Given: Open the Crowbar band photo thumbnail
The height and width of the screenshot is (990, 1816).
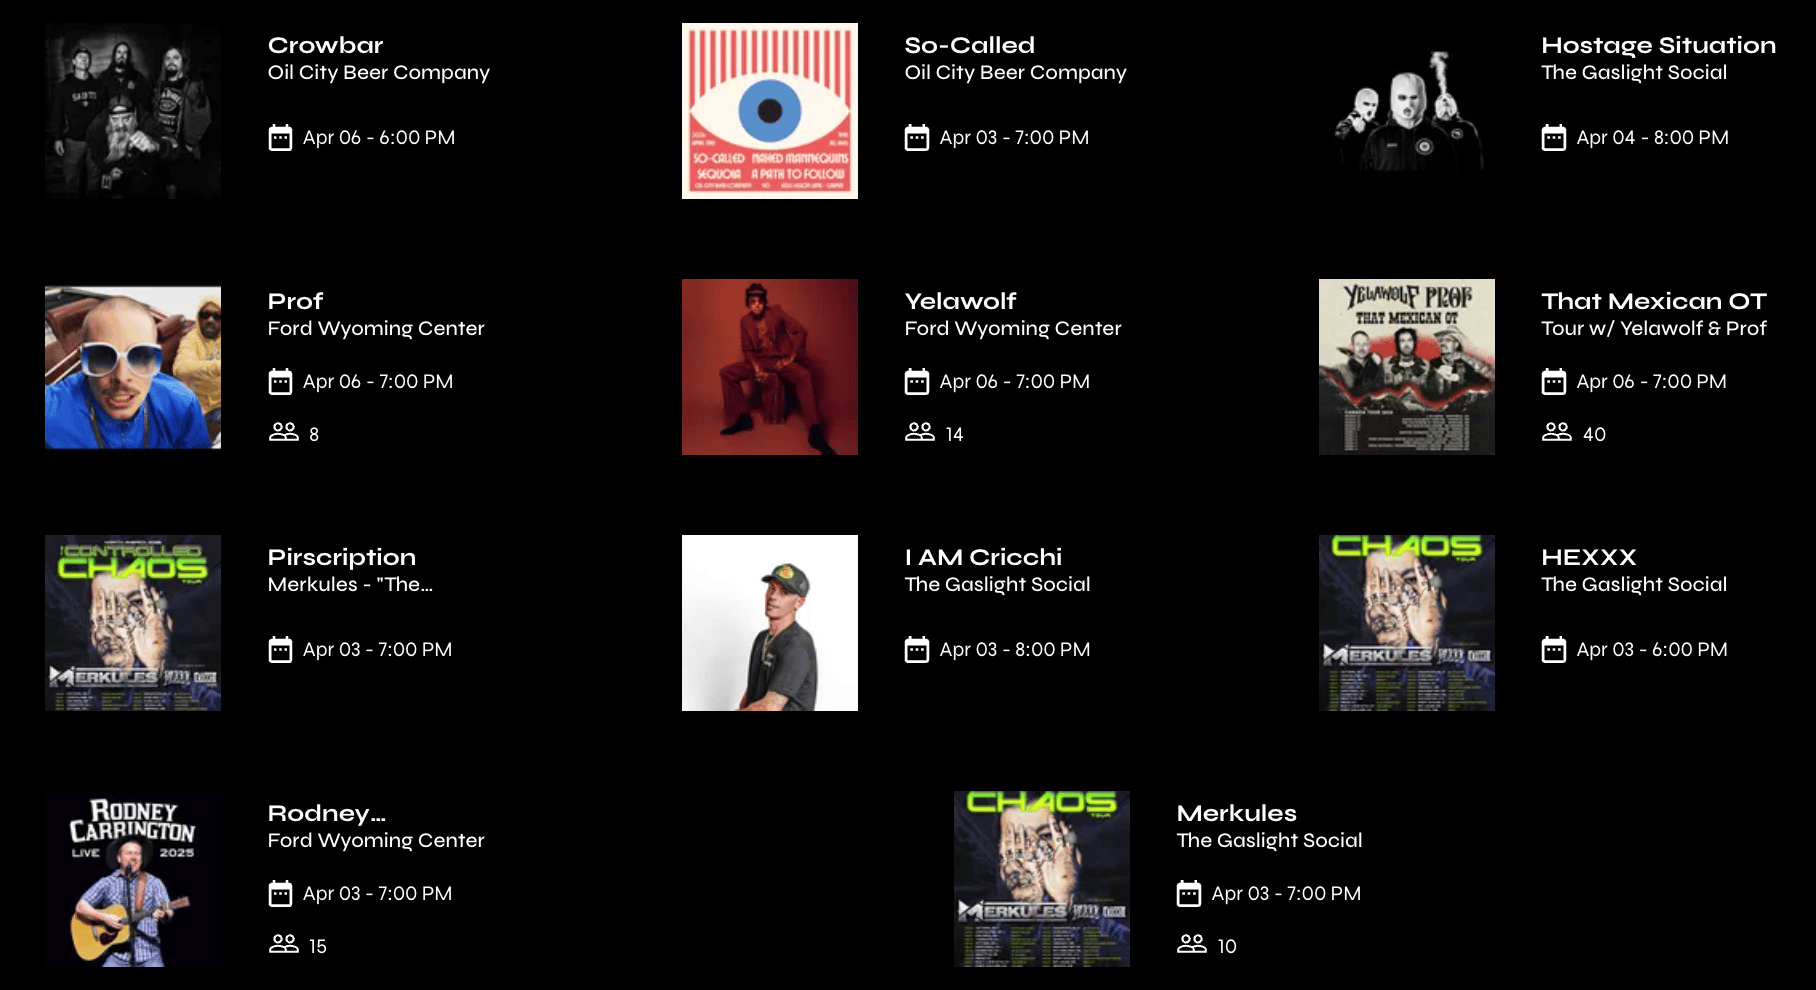Looking at the screenshot, I should pos(133,111).
